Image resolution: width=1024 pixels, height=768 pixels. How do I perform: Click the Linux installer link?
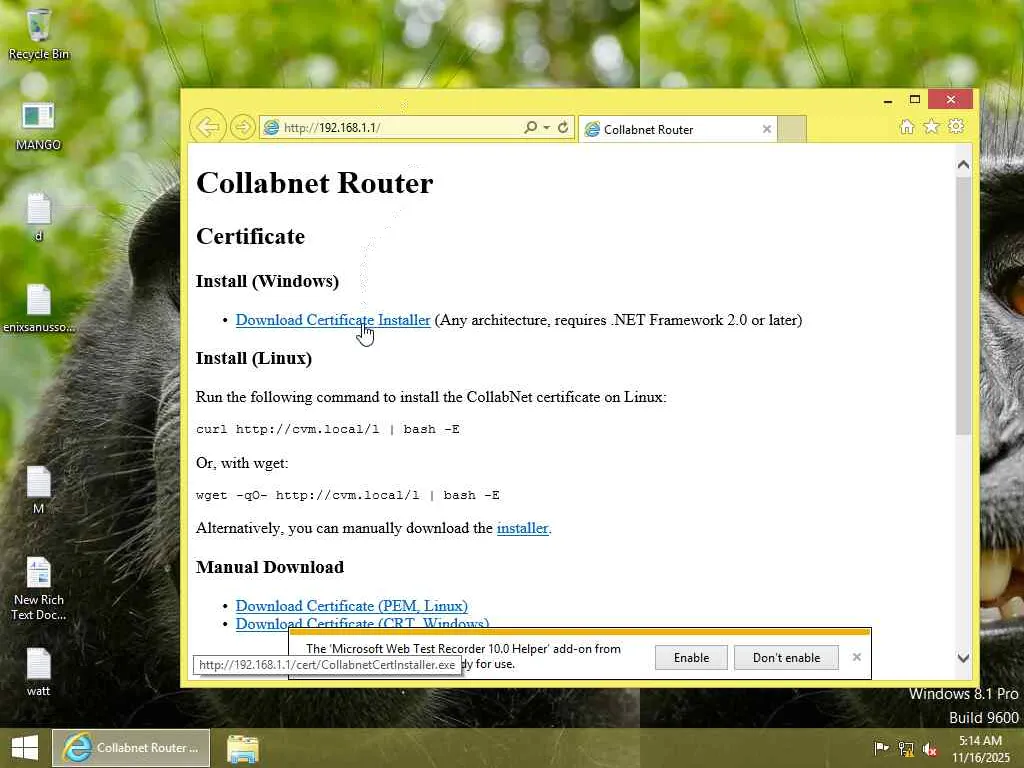pyautogui.click(x=522, y=528)
